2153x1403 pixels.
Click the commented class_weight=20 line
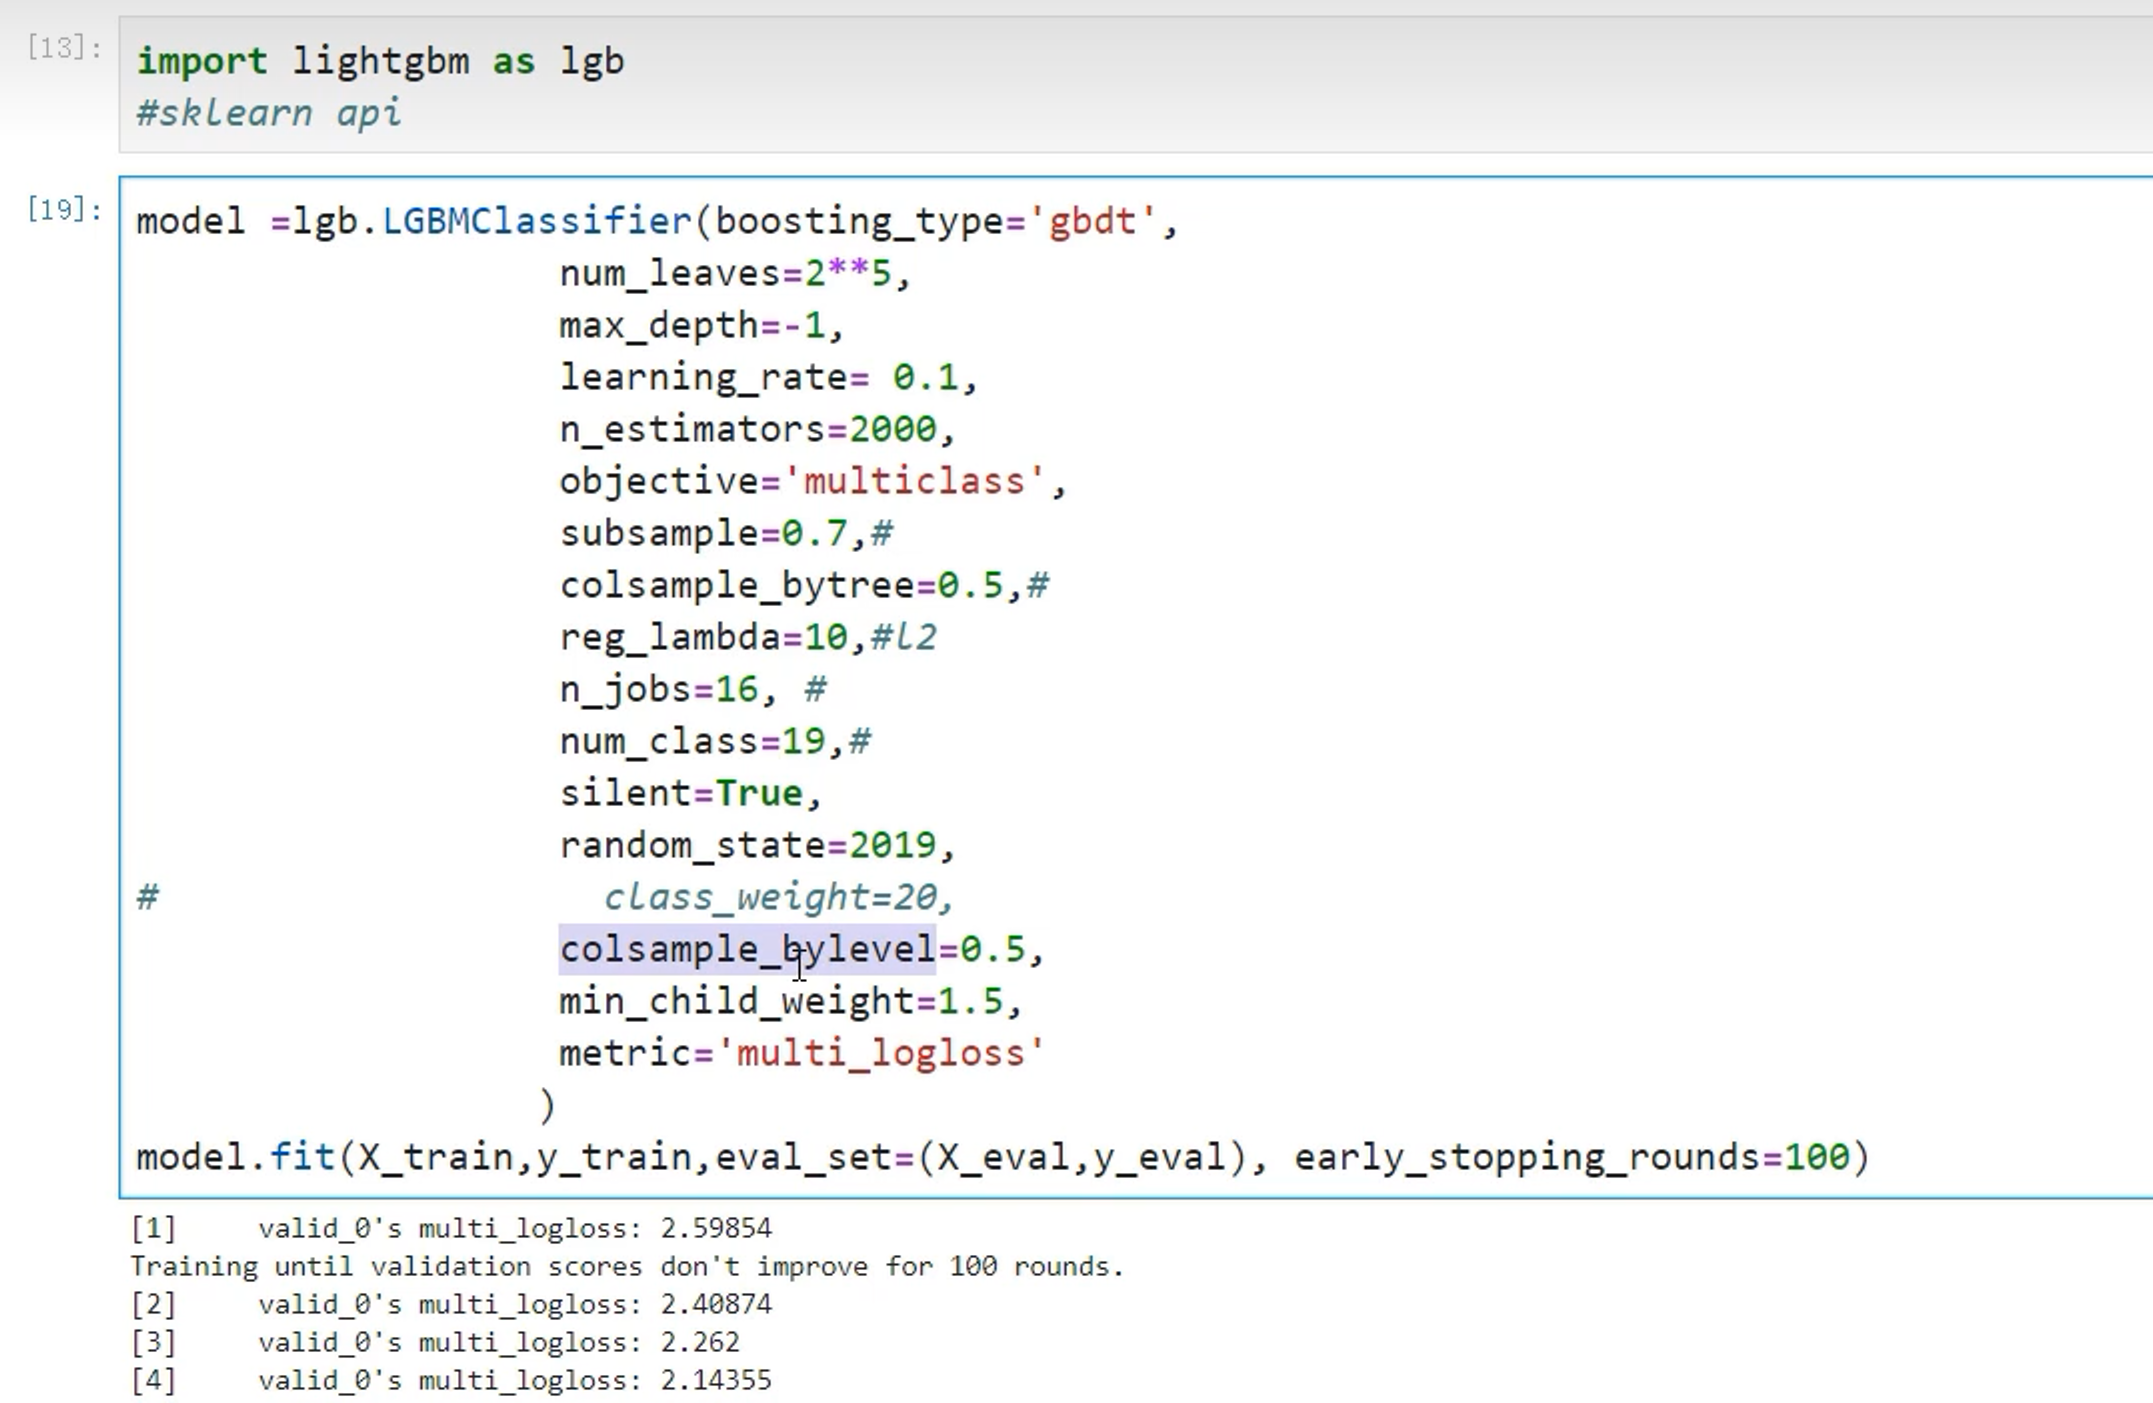pos(778,897)
